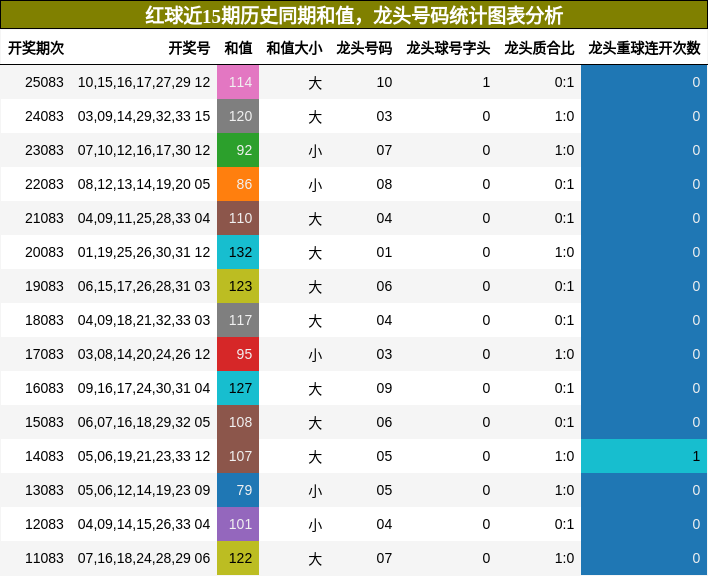
Task: Select period number 20083
Action: coord(44,252)
